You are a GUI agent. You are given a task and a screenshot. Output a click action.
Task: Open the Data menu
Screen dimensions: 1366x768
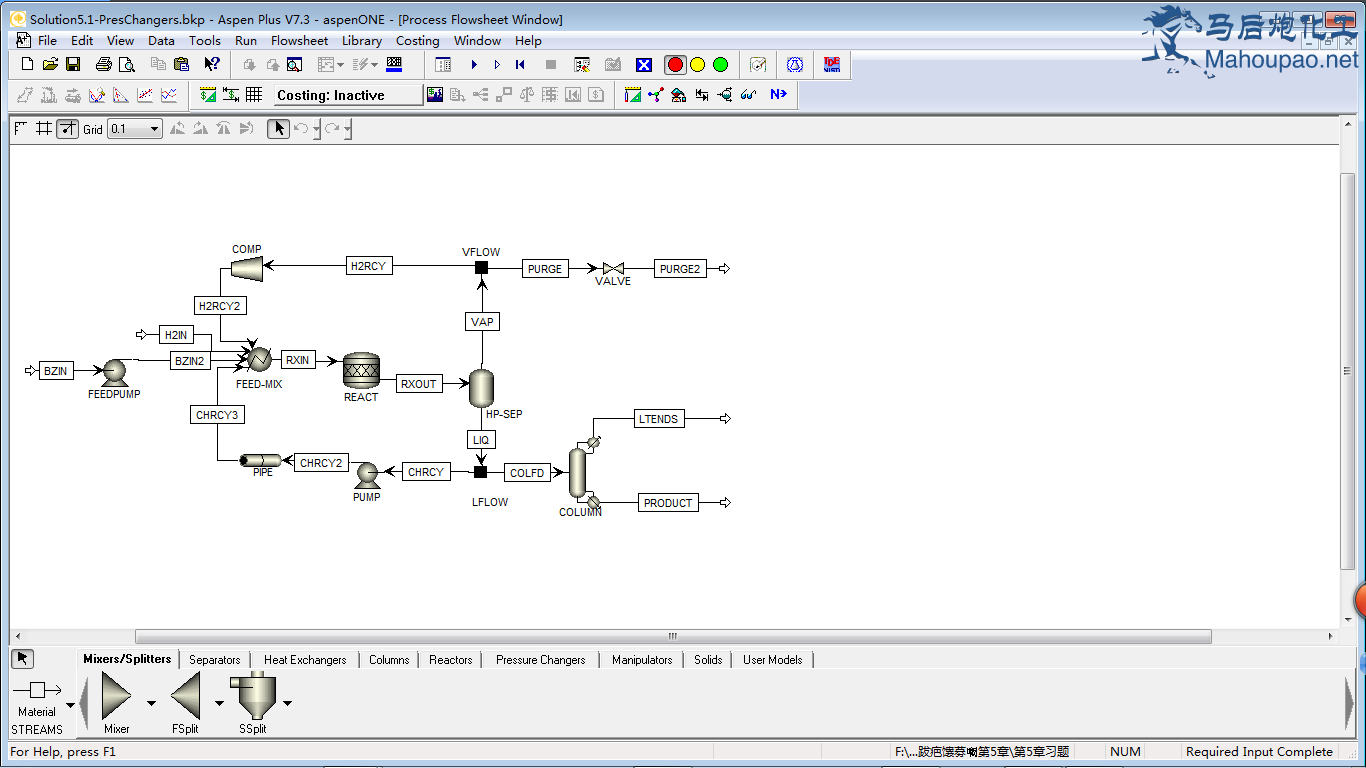pos(161,40)
